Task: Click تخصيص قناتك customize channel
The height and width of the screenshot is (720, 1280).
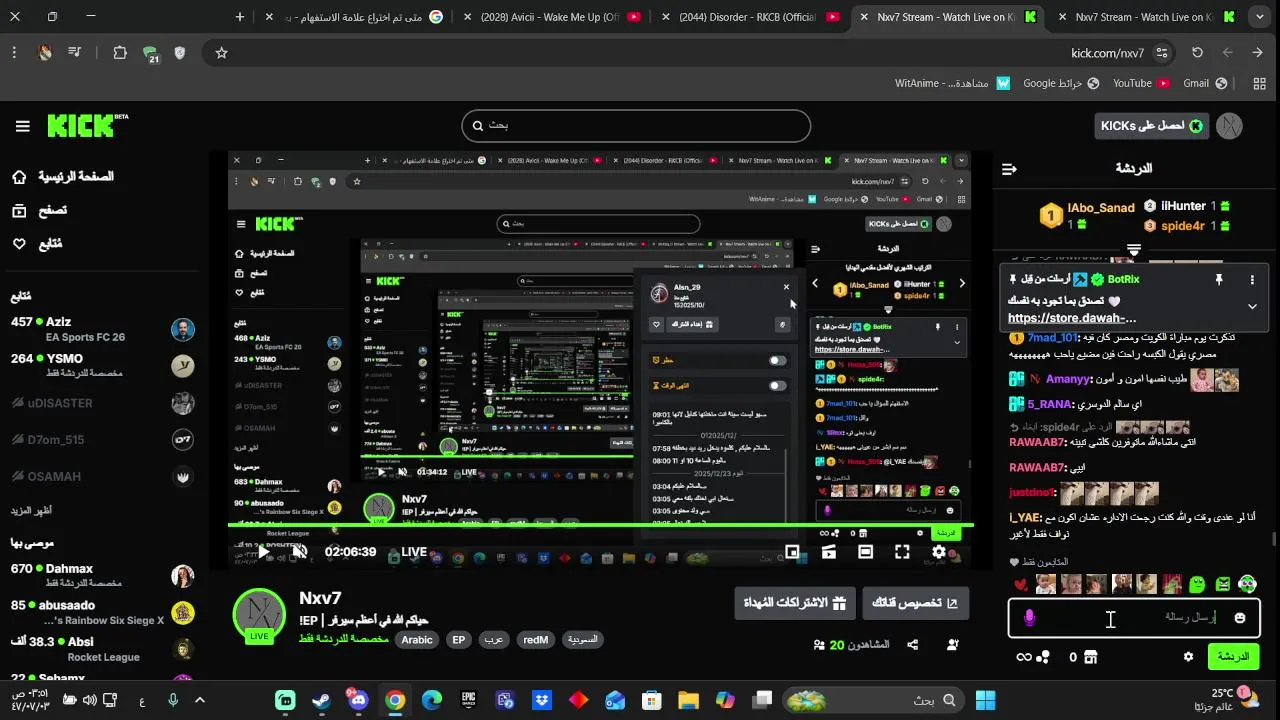Action: pyautogui.click(x=915, y=603)
